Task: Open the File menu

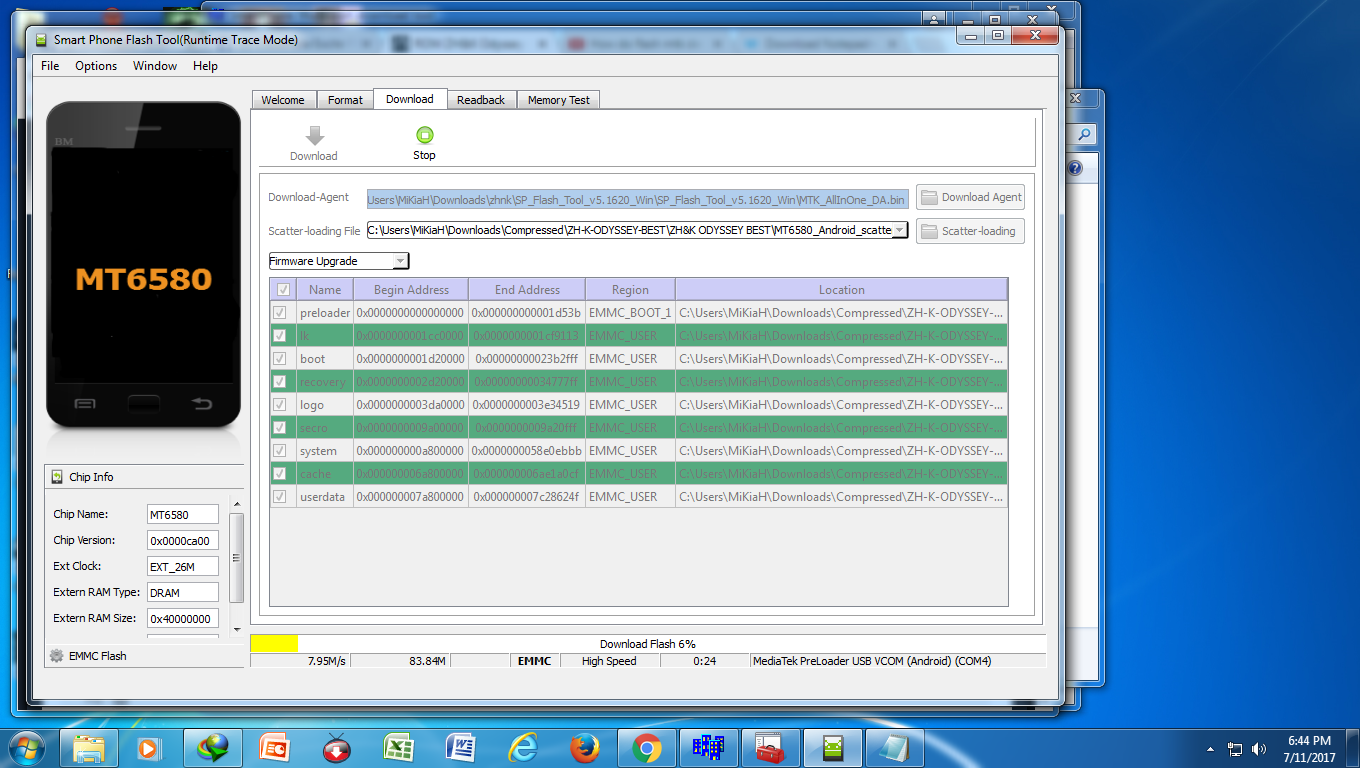Action: click(x=50, y=66)
